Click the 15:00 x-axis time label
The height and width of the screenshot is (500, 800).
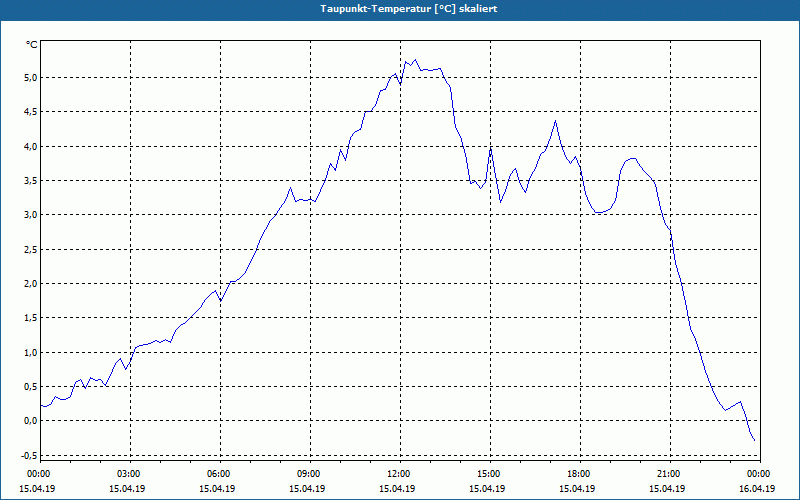490,474
